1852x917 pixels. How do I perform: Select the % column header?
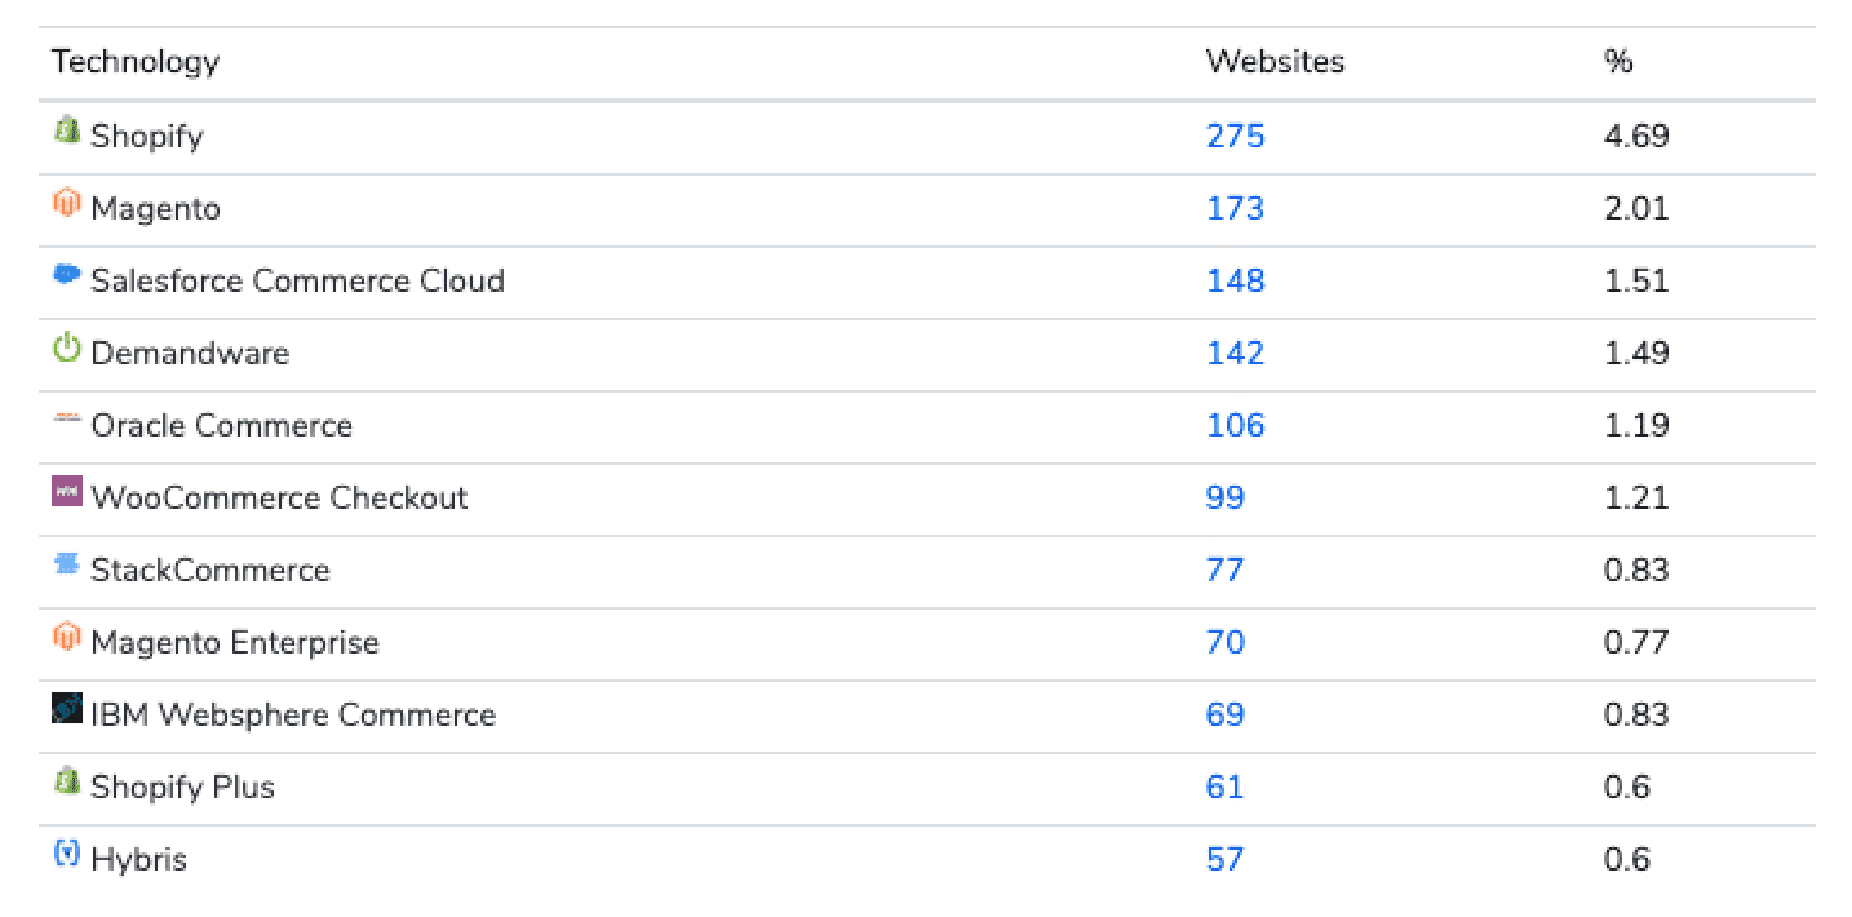1618,62
